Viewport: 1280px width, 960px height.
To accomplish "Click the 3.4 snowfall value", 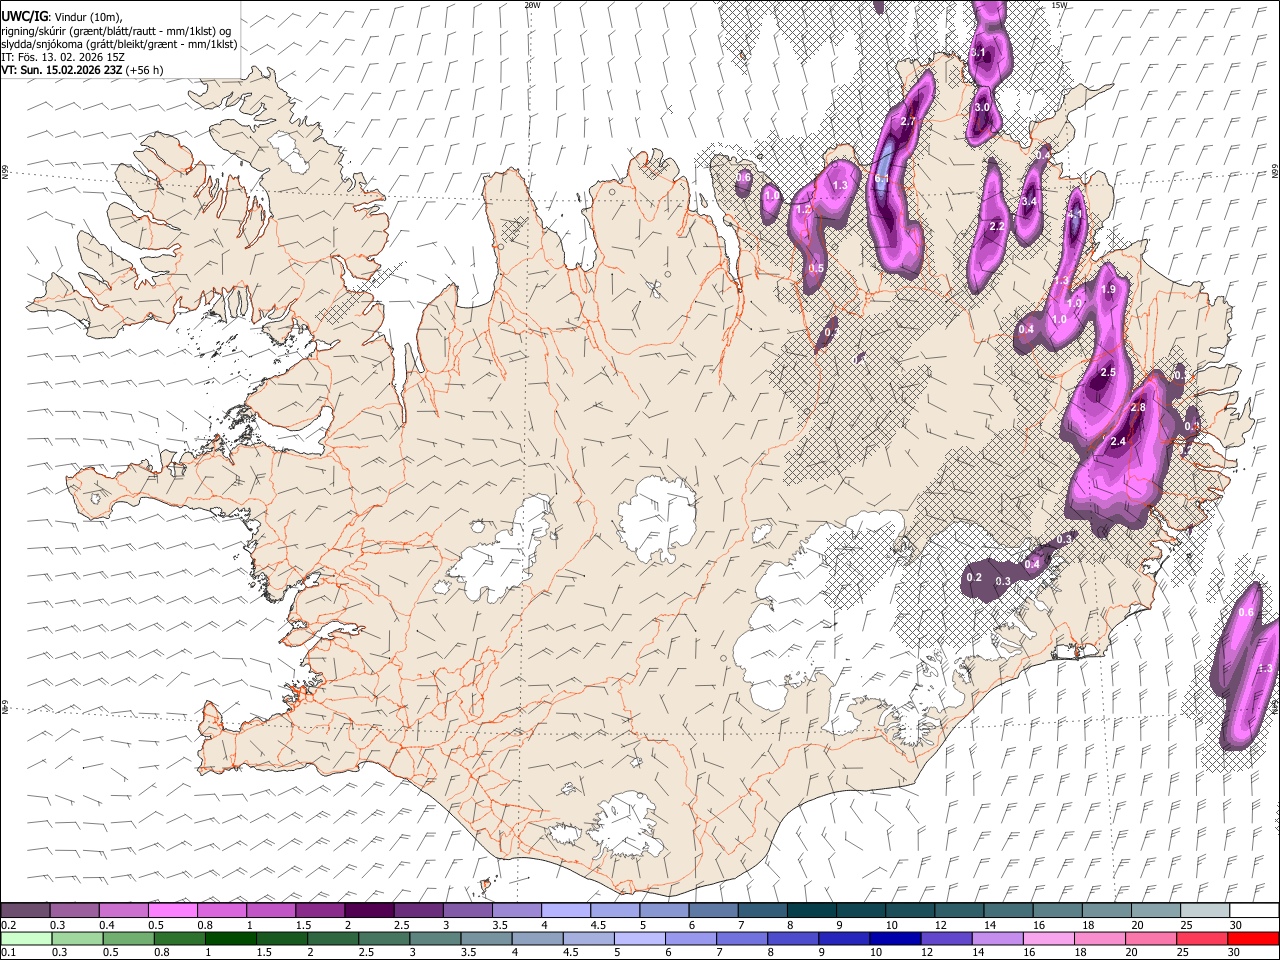I will [x=1028, y=201].
